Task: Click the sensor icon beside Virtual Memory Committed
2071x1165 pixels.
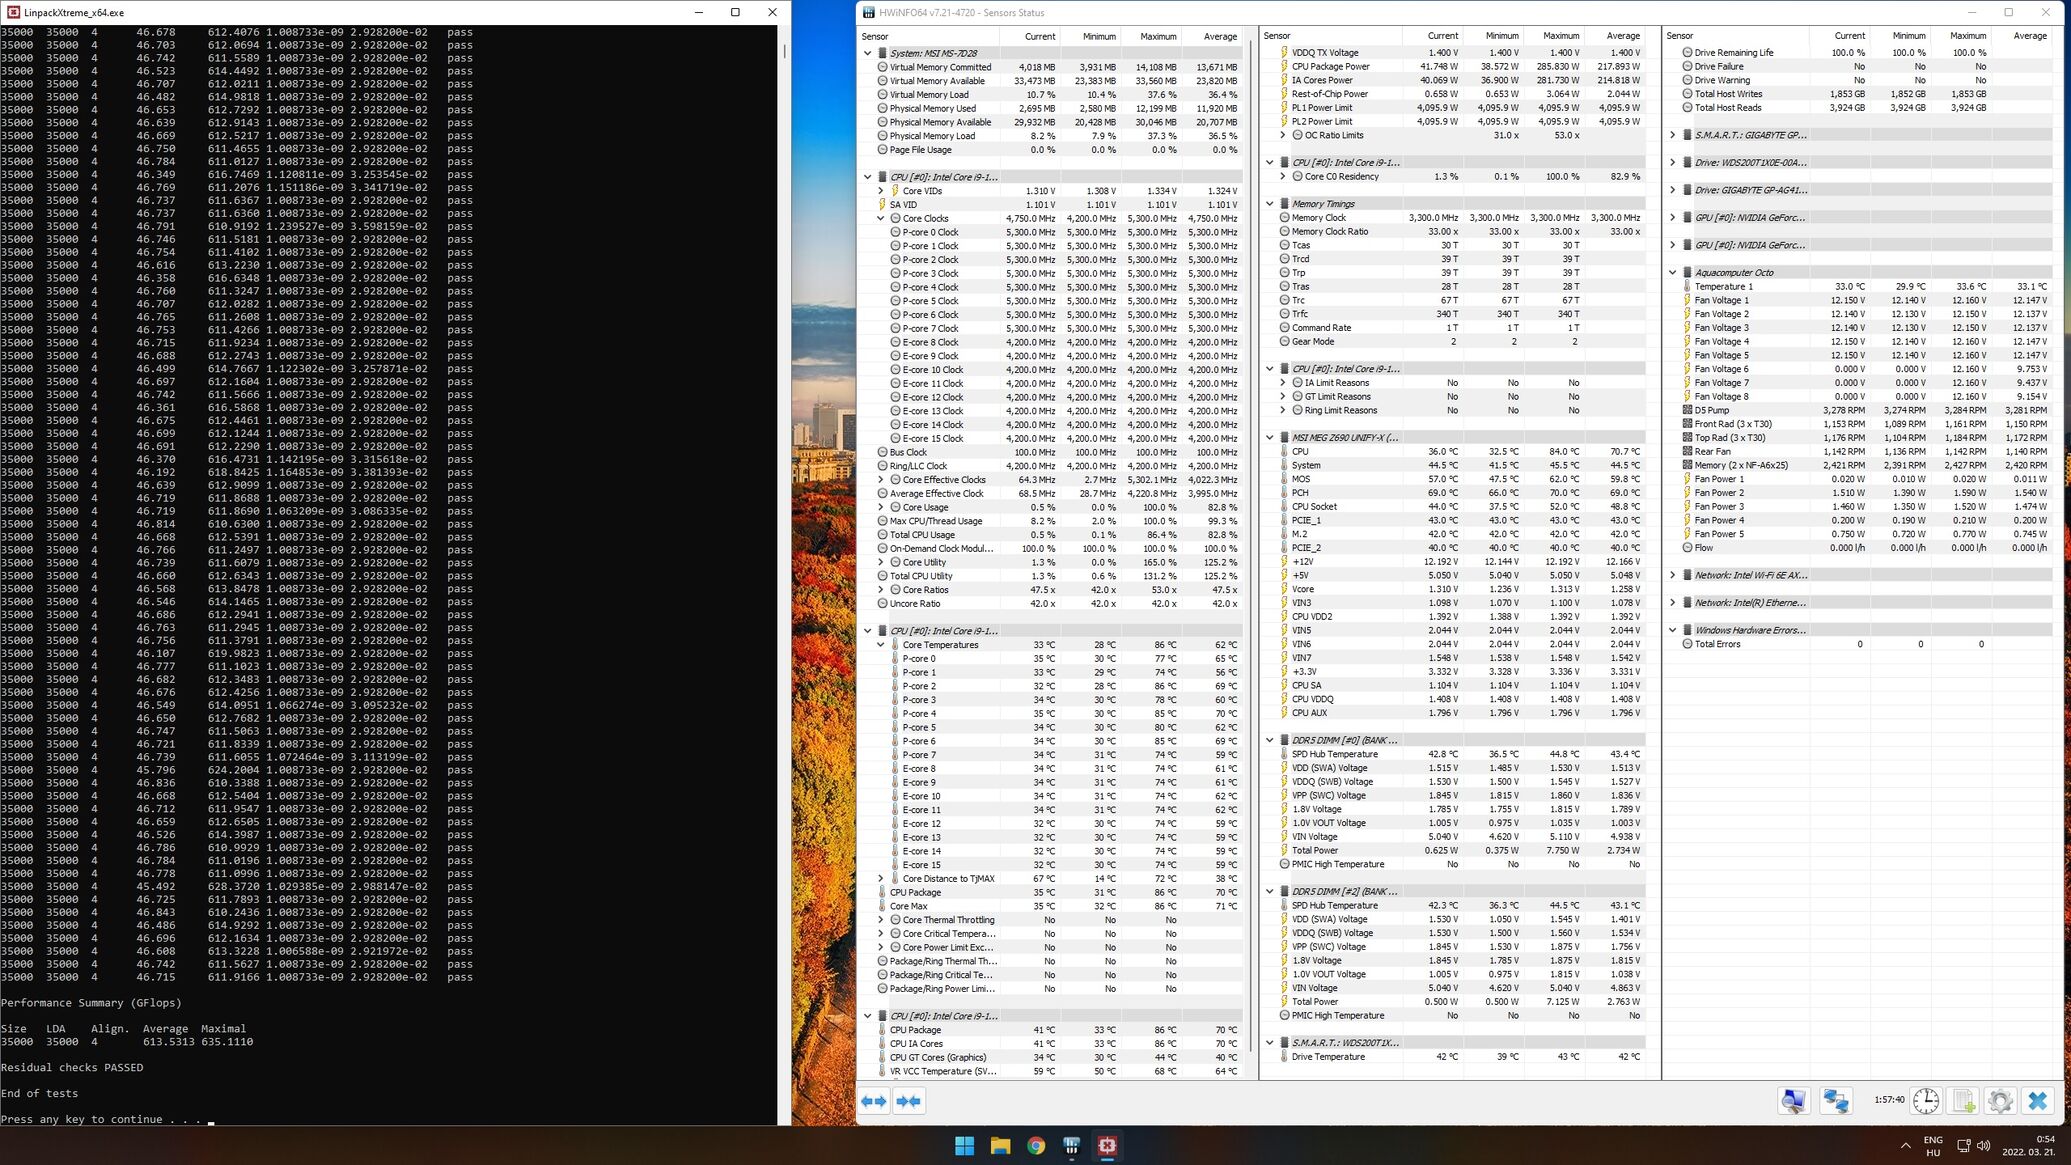Action: point(882,67)
